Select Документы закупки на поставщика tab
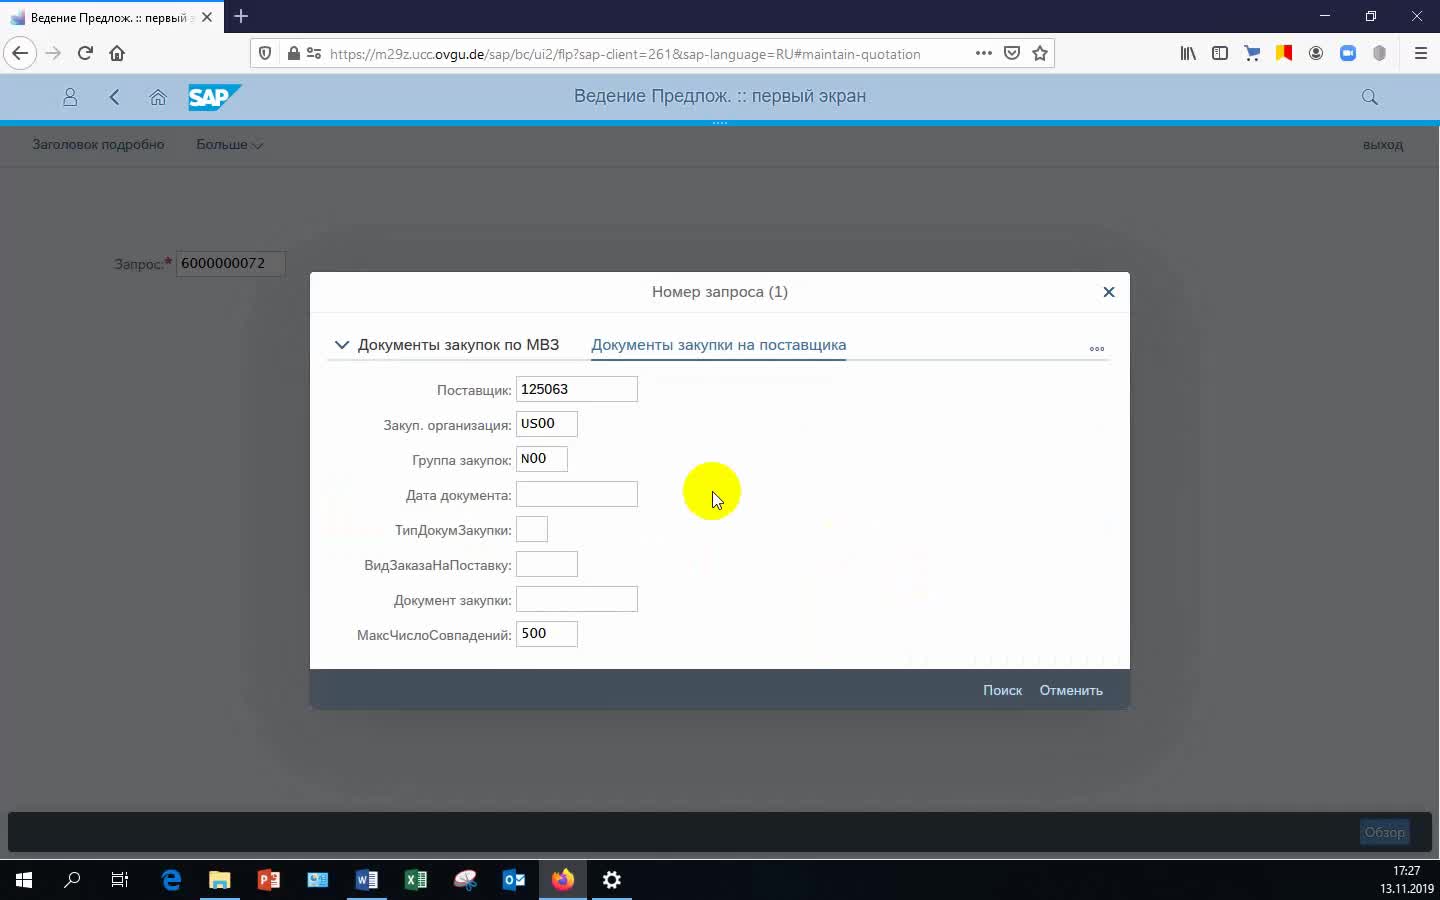This screenshot has height=900, width=1440. point(718,345)
